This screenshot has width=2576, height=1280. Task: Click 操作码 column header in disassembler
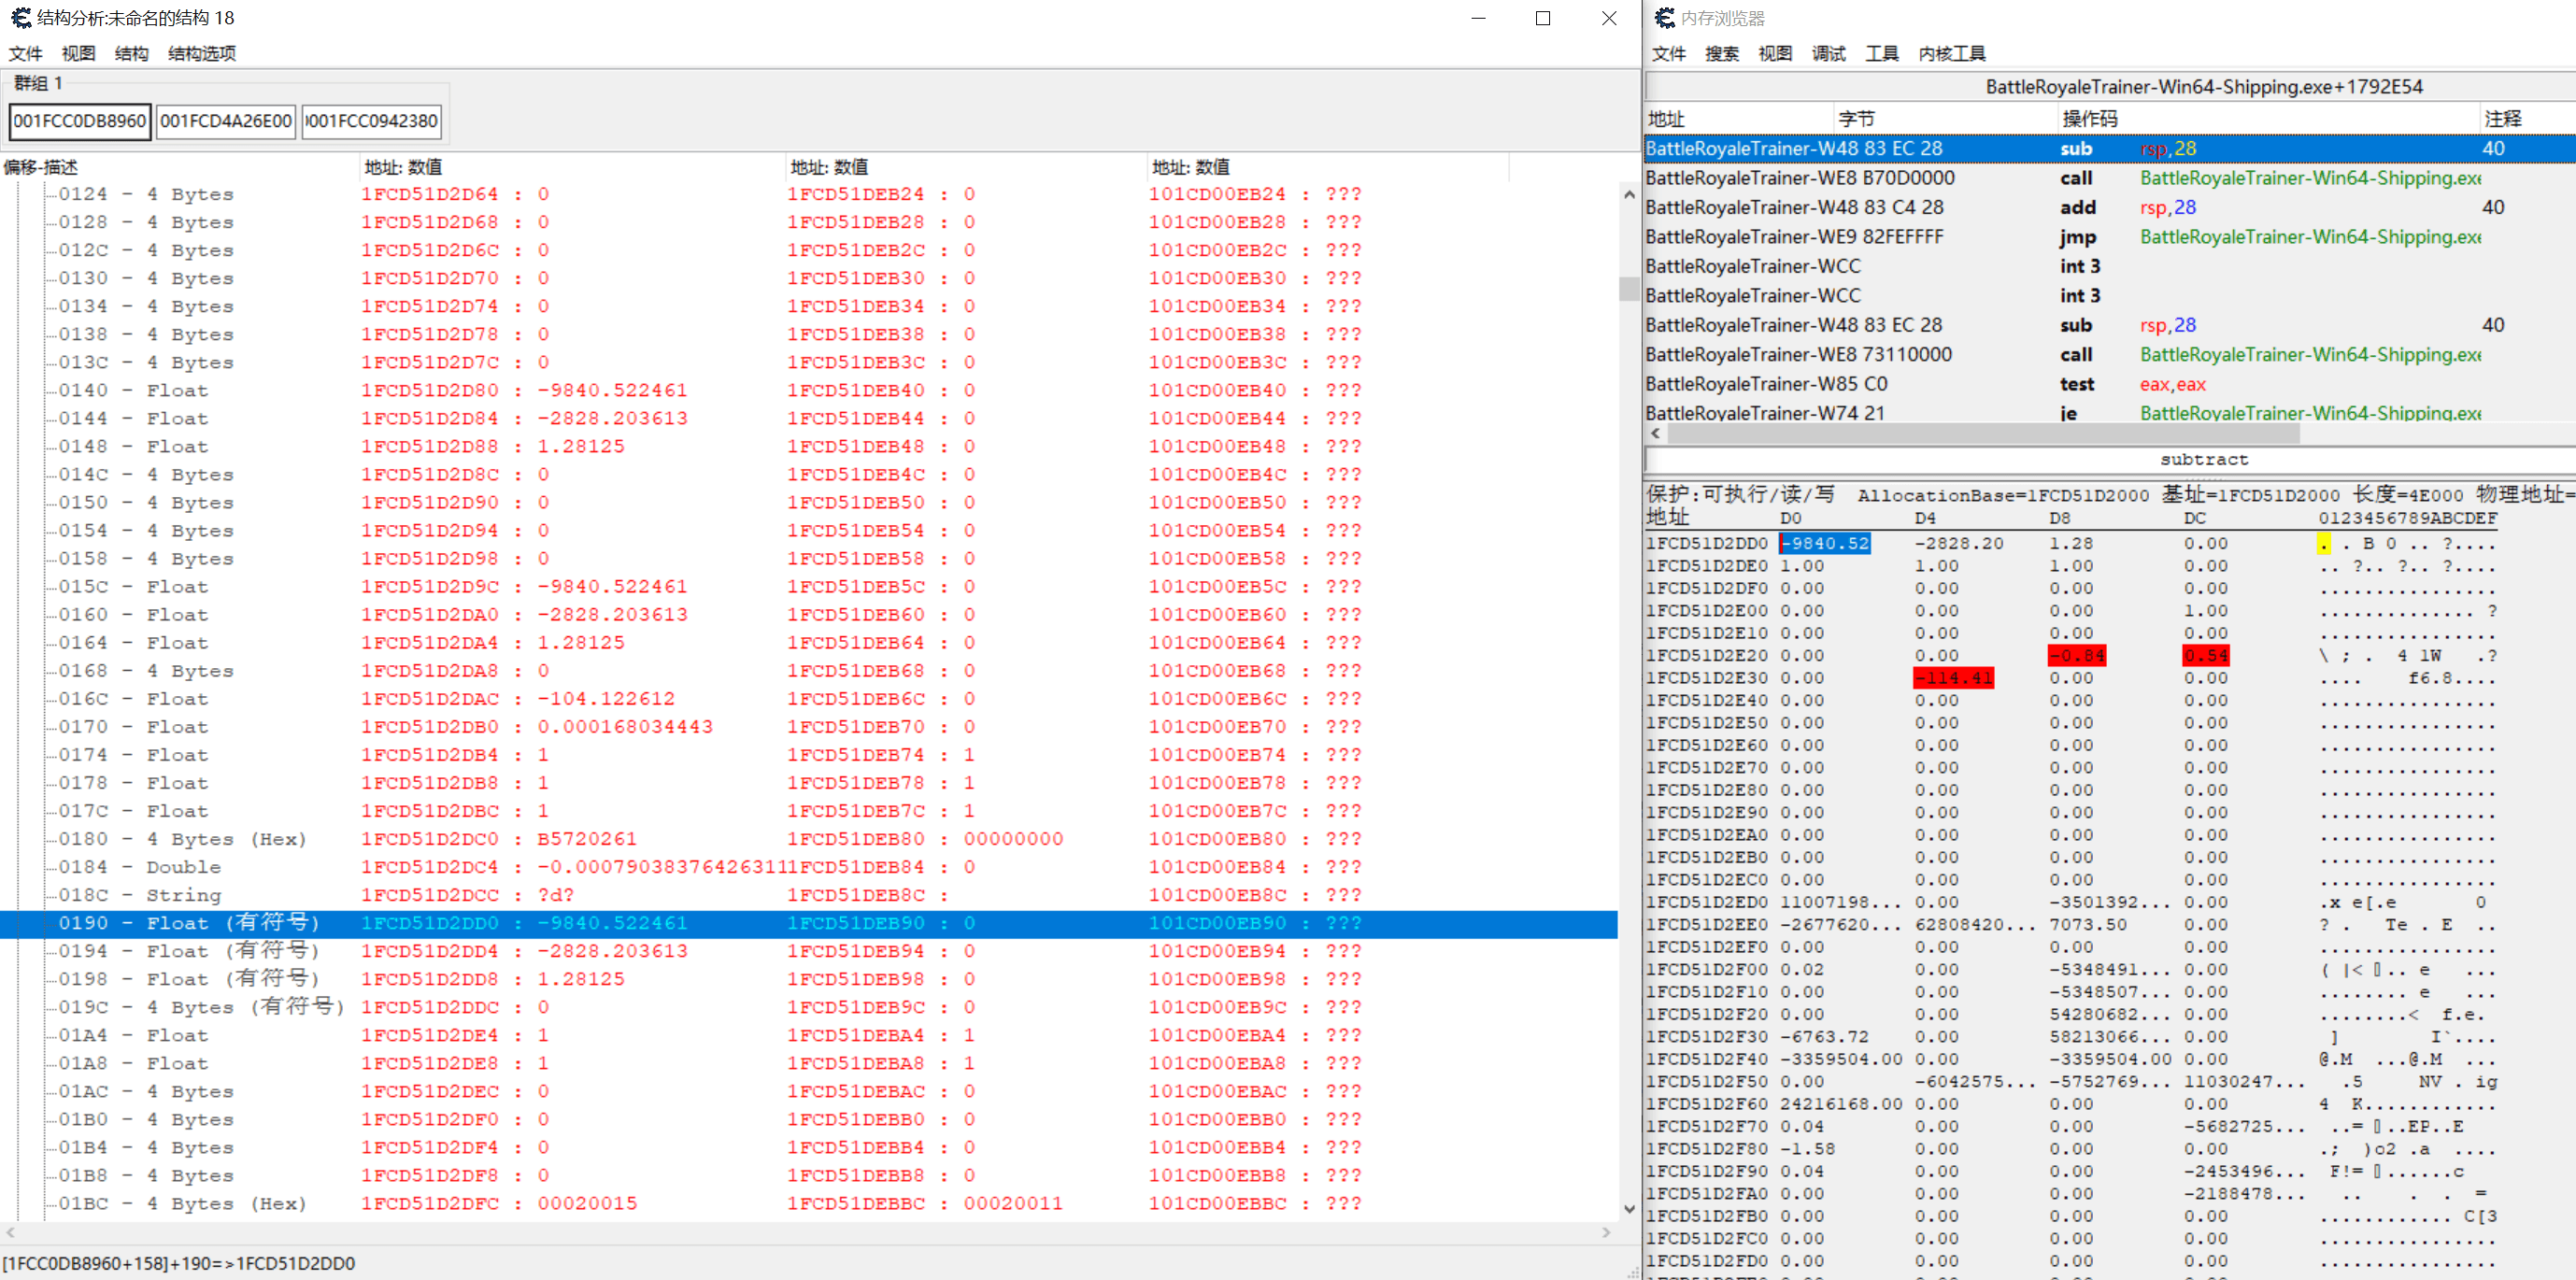click(2268, 118)
